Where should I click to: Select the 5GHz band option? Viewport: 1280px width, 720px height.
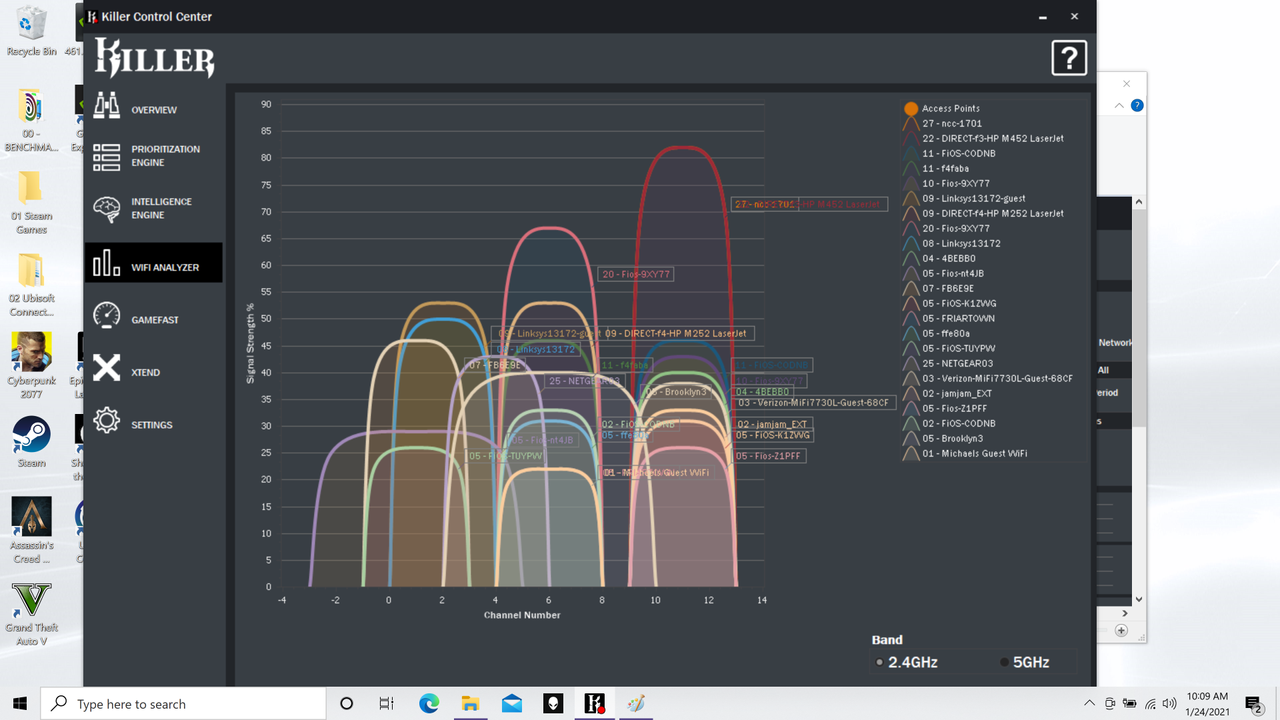pyautogui.click(x=1024, y=662)
